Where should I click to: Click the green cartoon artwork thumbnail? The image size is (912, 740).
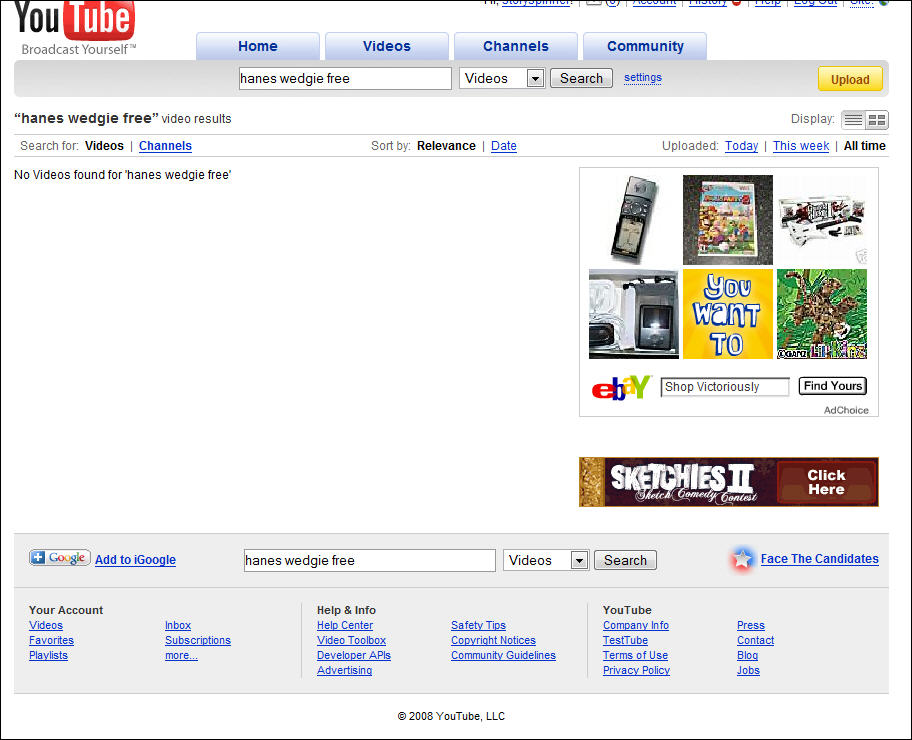pyautogui.click(x=822, y=314)
